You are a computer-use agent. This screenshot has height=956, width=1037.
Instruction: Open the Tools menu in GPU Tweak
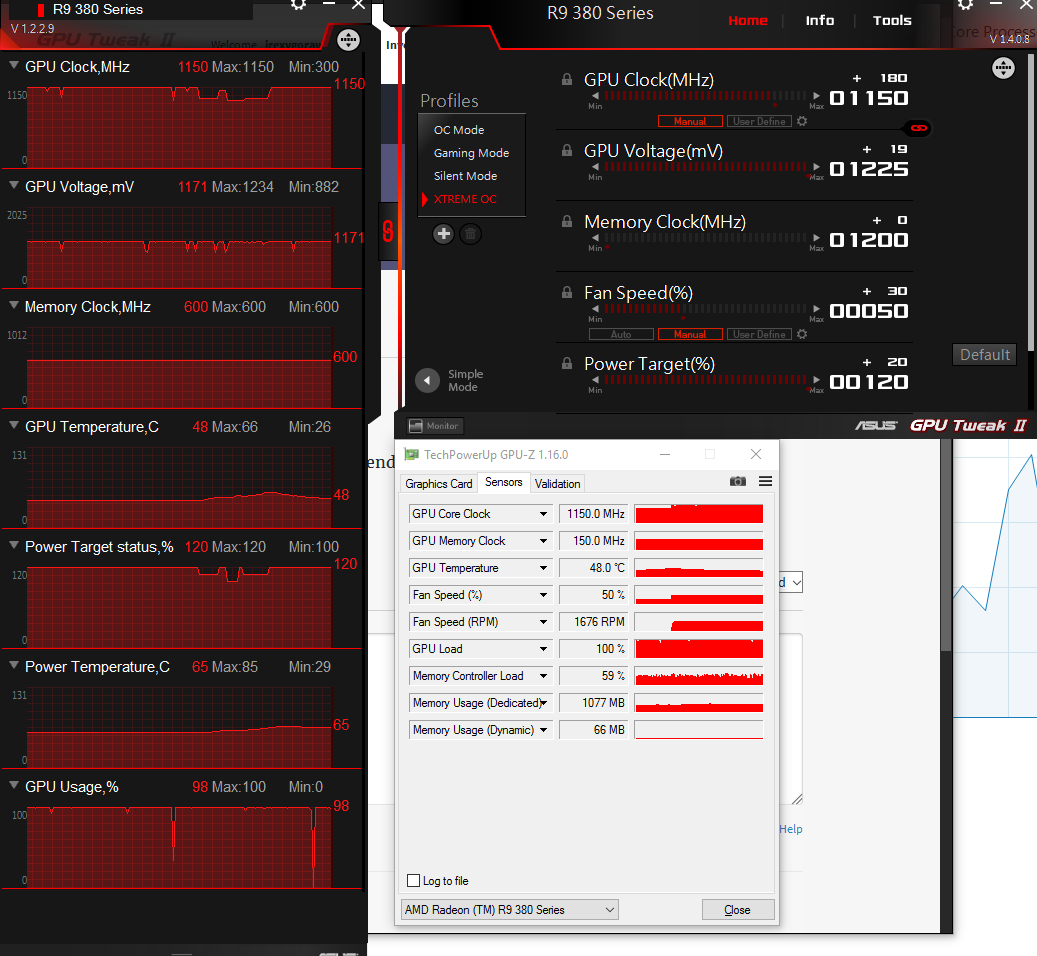(x=892, y=20)
